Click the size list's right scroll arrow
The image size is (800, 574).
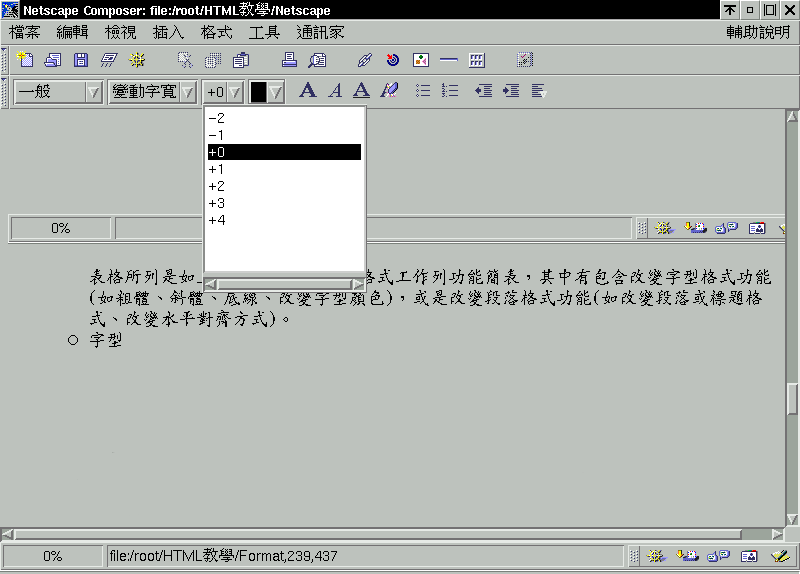[x=358, y=284]
